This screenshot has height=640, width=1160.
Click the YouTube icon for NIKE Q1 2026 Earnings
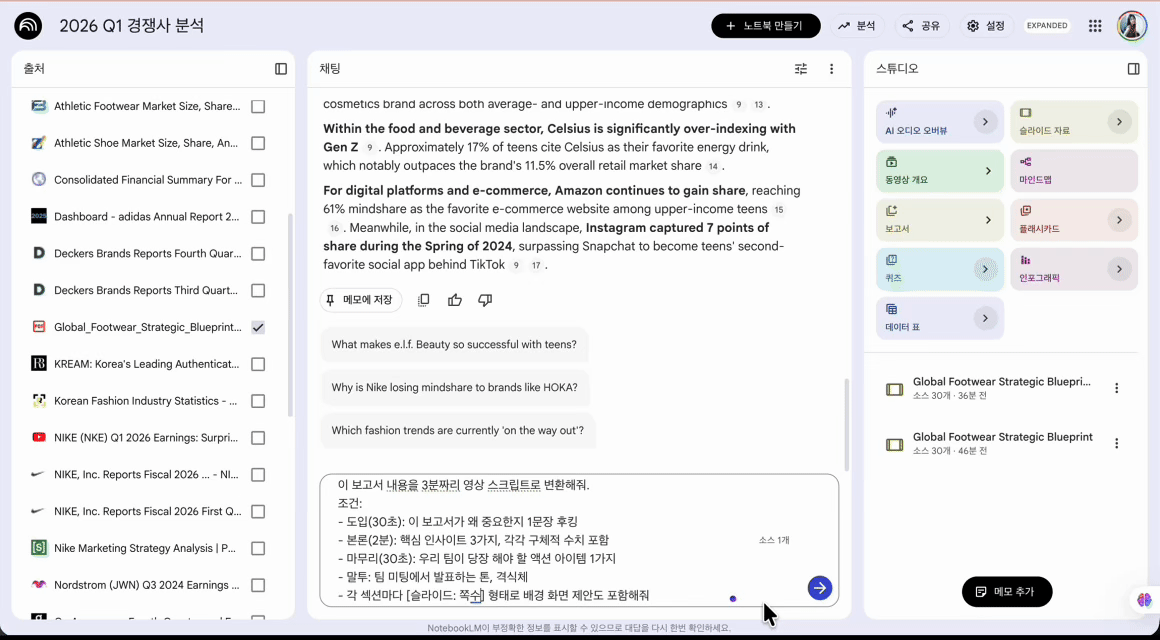38,438
